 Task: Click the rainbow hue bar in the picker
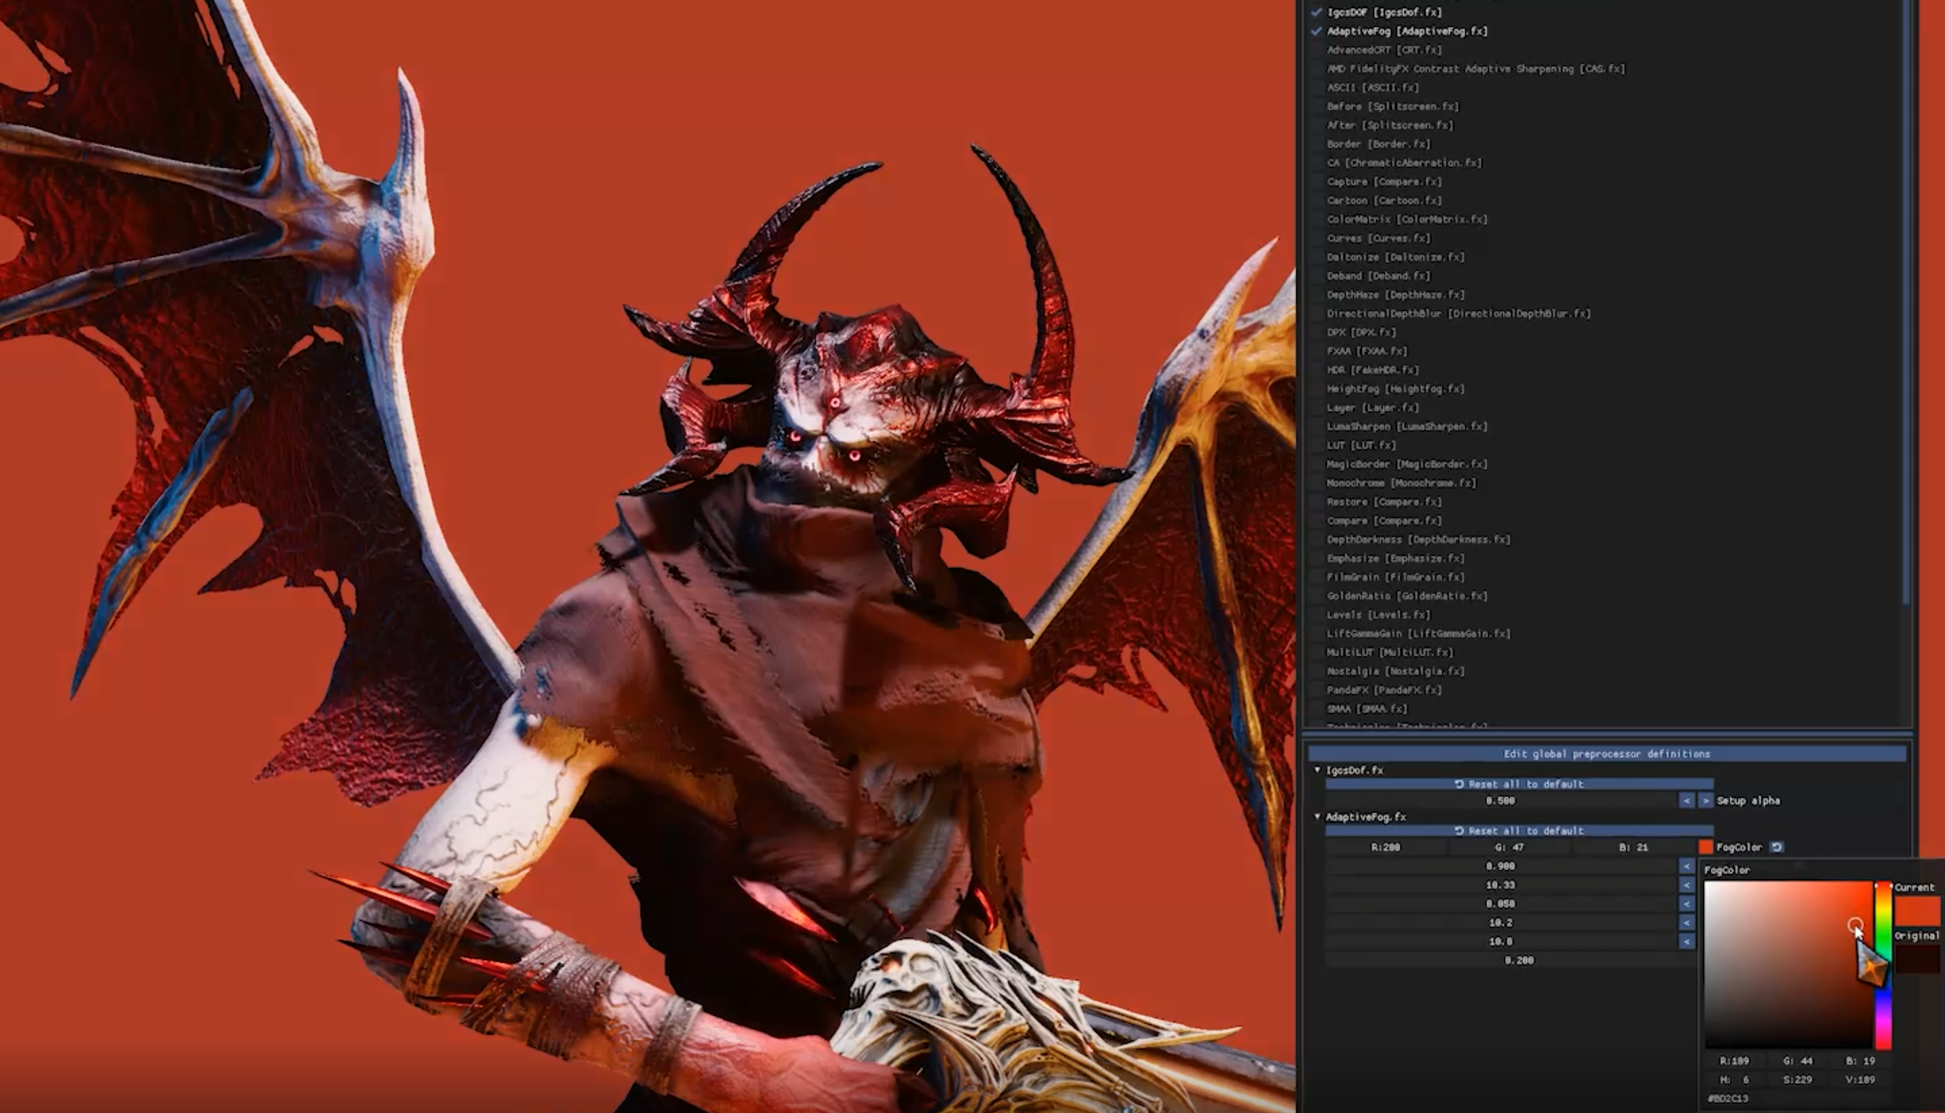click(x=1883, y=965)
